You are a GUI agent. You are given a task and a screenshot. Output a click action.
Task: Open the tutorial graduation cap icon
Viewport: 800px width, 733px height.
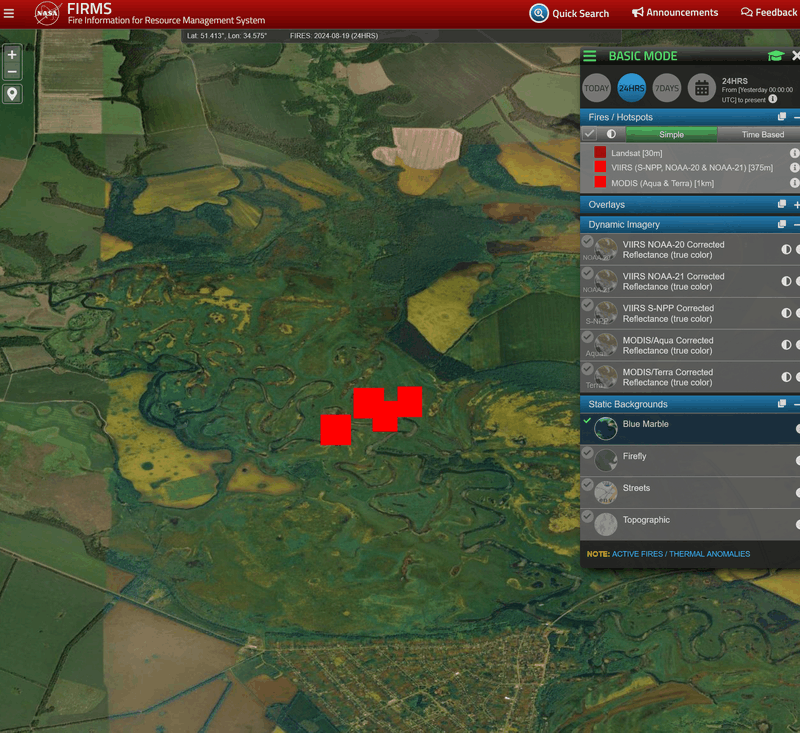[x=776, y=56]
